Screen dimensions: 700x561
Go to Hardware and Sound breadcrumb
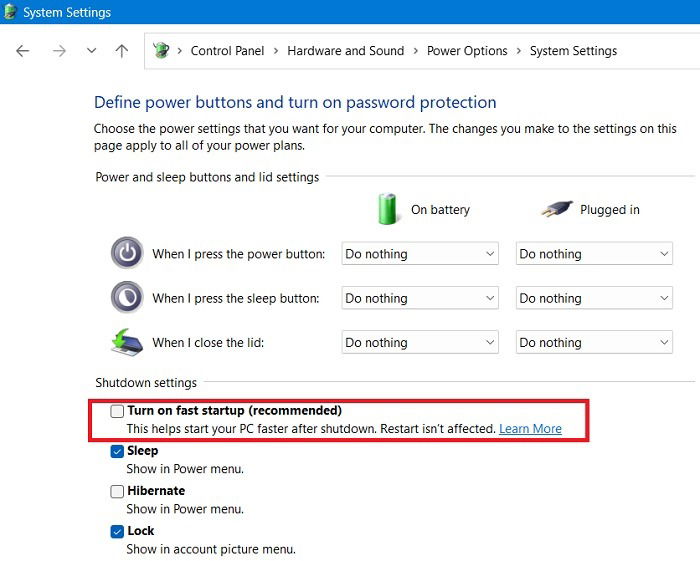346,51
